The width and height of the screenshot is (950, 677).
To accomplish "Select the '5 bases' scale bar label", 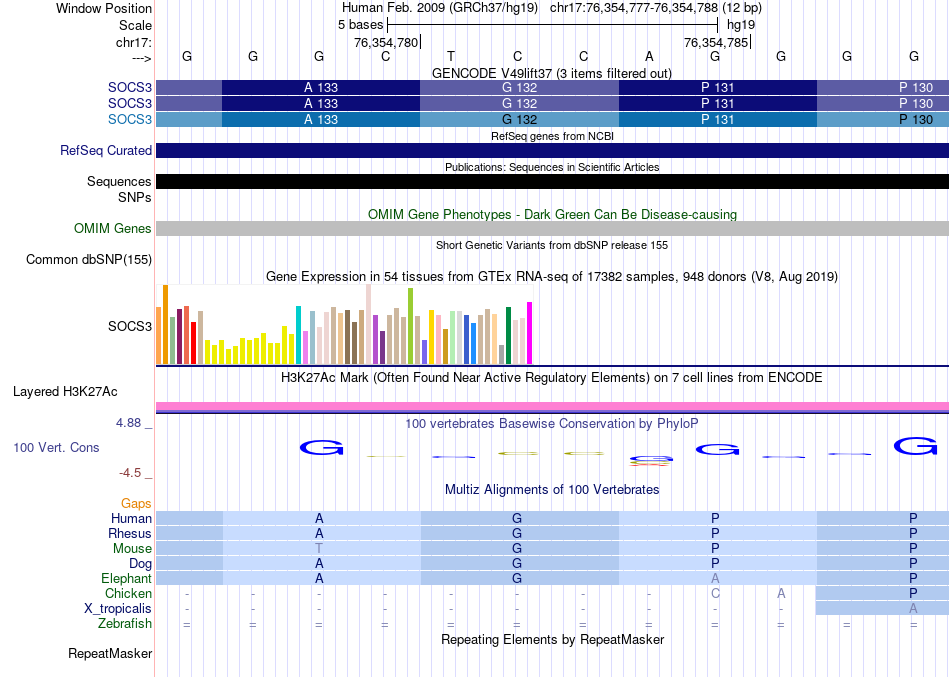I will tap(360, 25).
